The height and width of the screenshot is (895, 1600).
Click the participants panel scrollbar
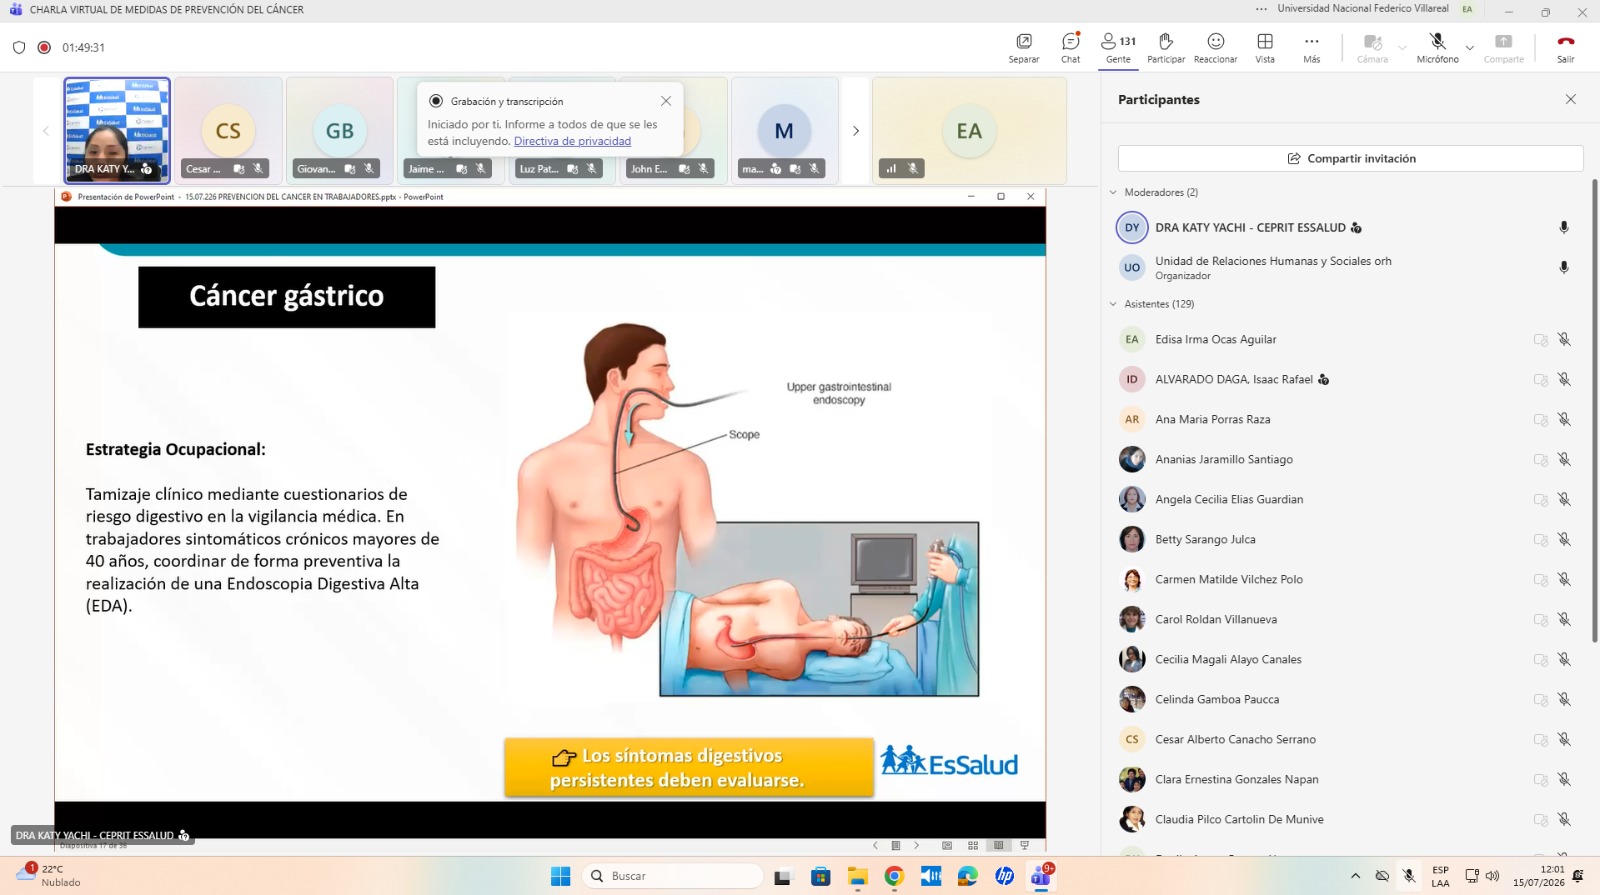point(1595,410)
